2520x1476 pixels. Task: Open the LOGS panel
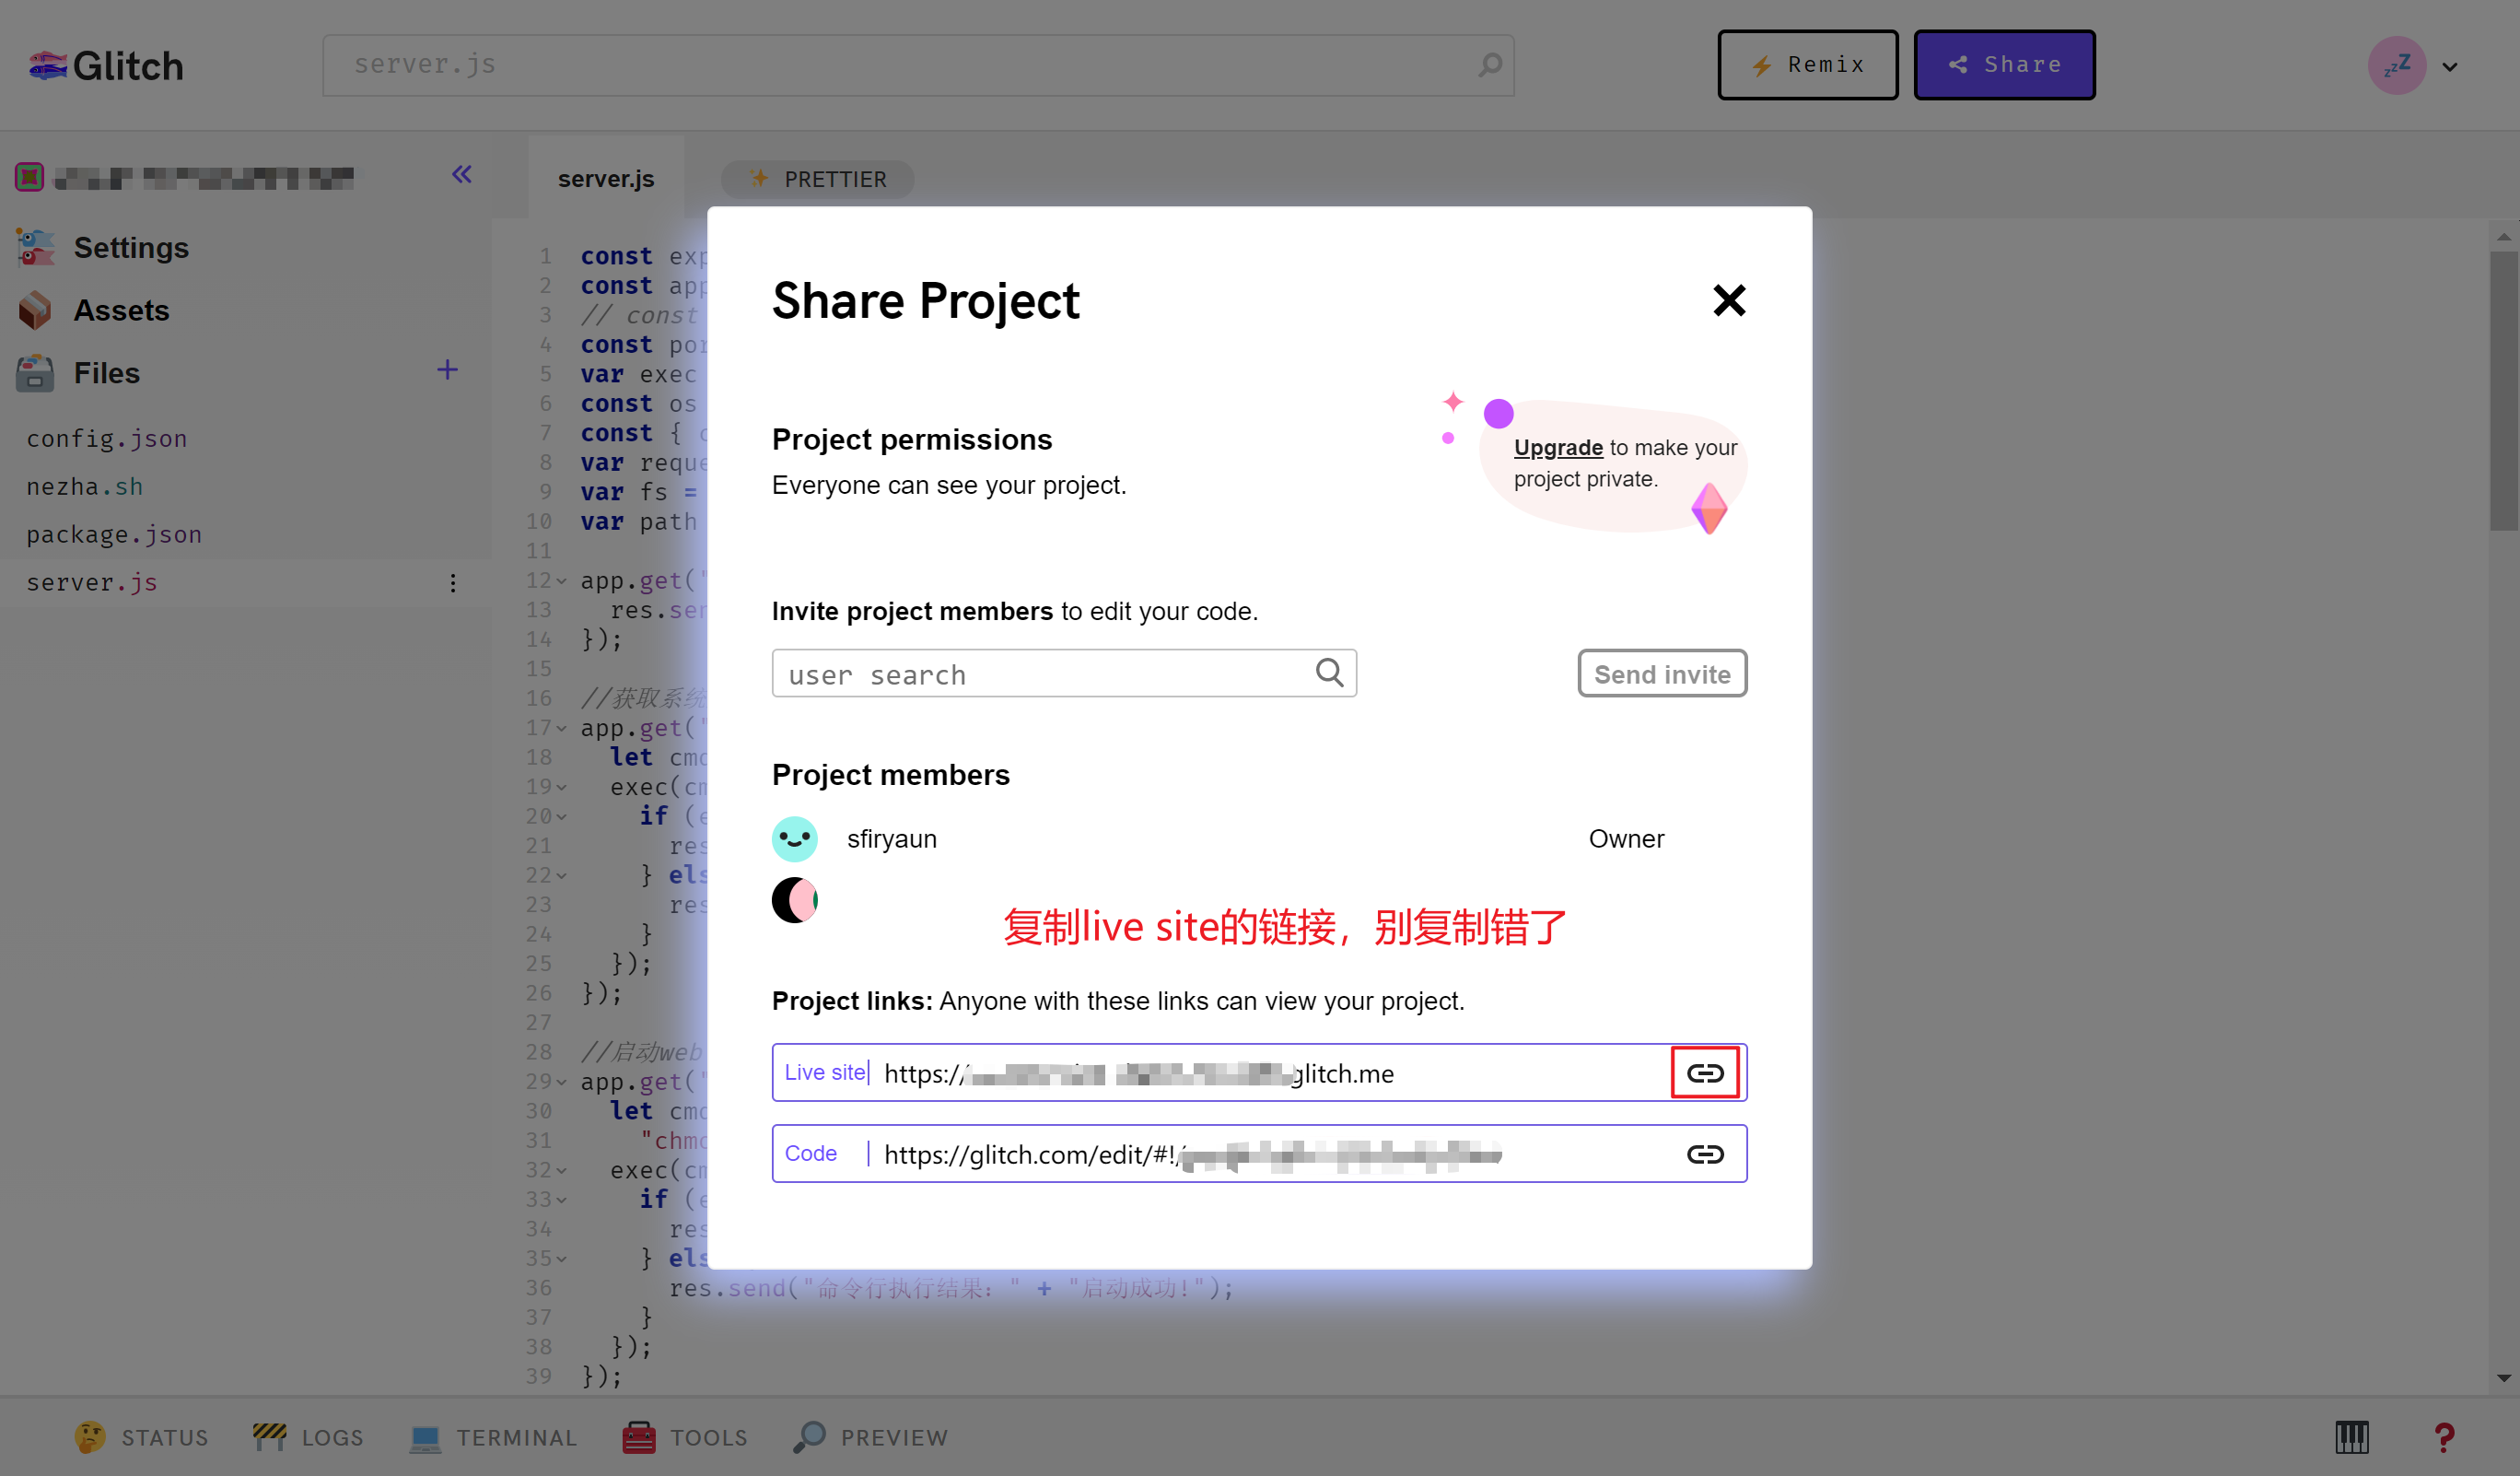(309, 1437)
